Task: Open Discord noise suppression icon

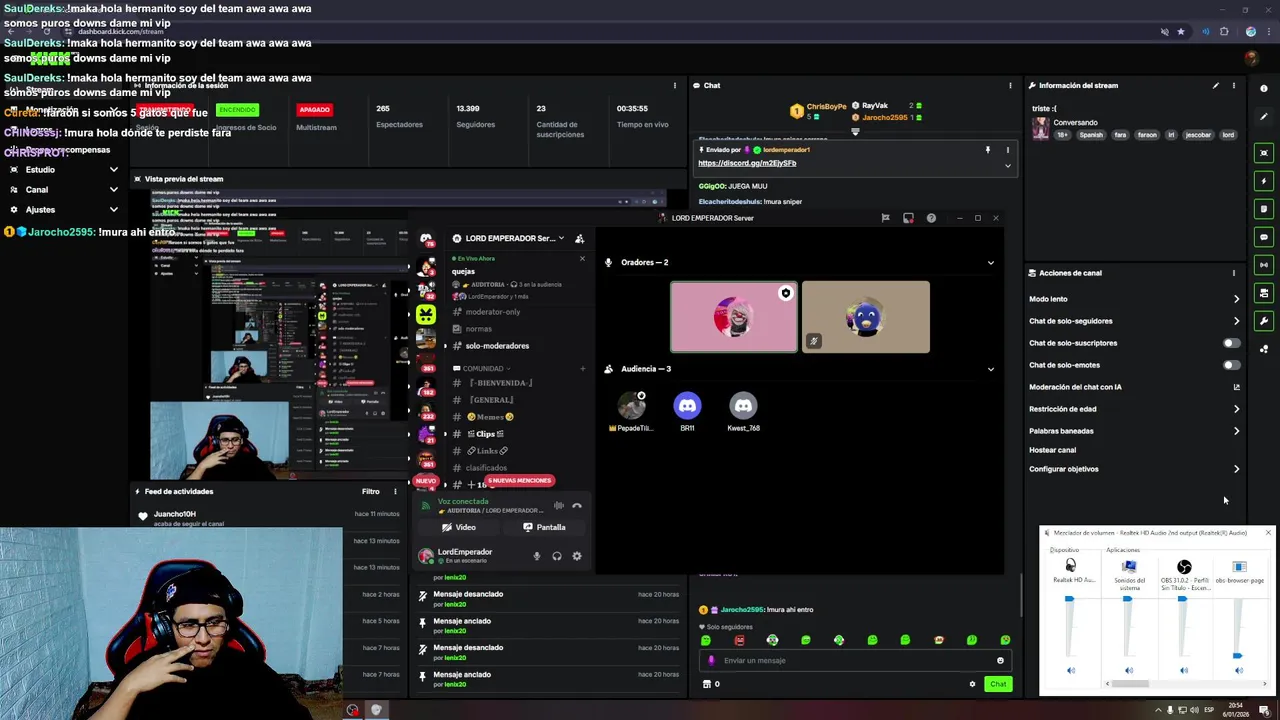Action: (559, 506)
